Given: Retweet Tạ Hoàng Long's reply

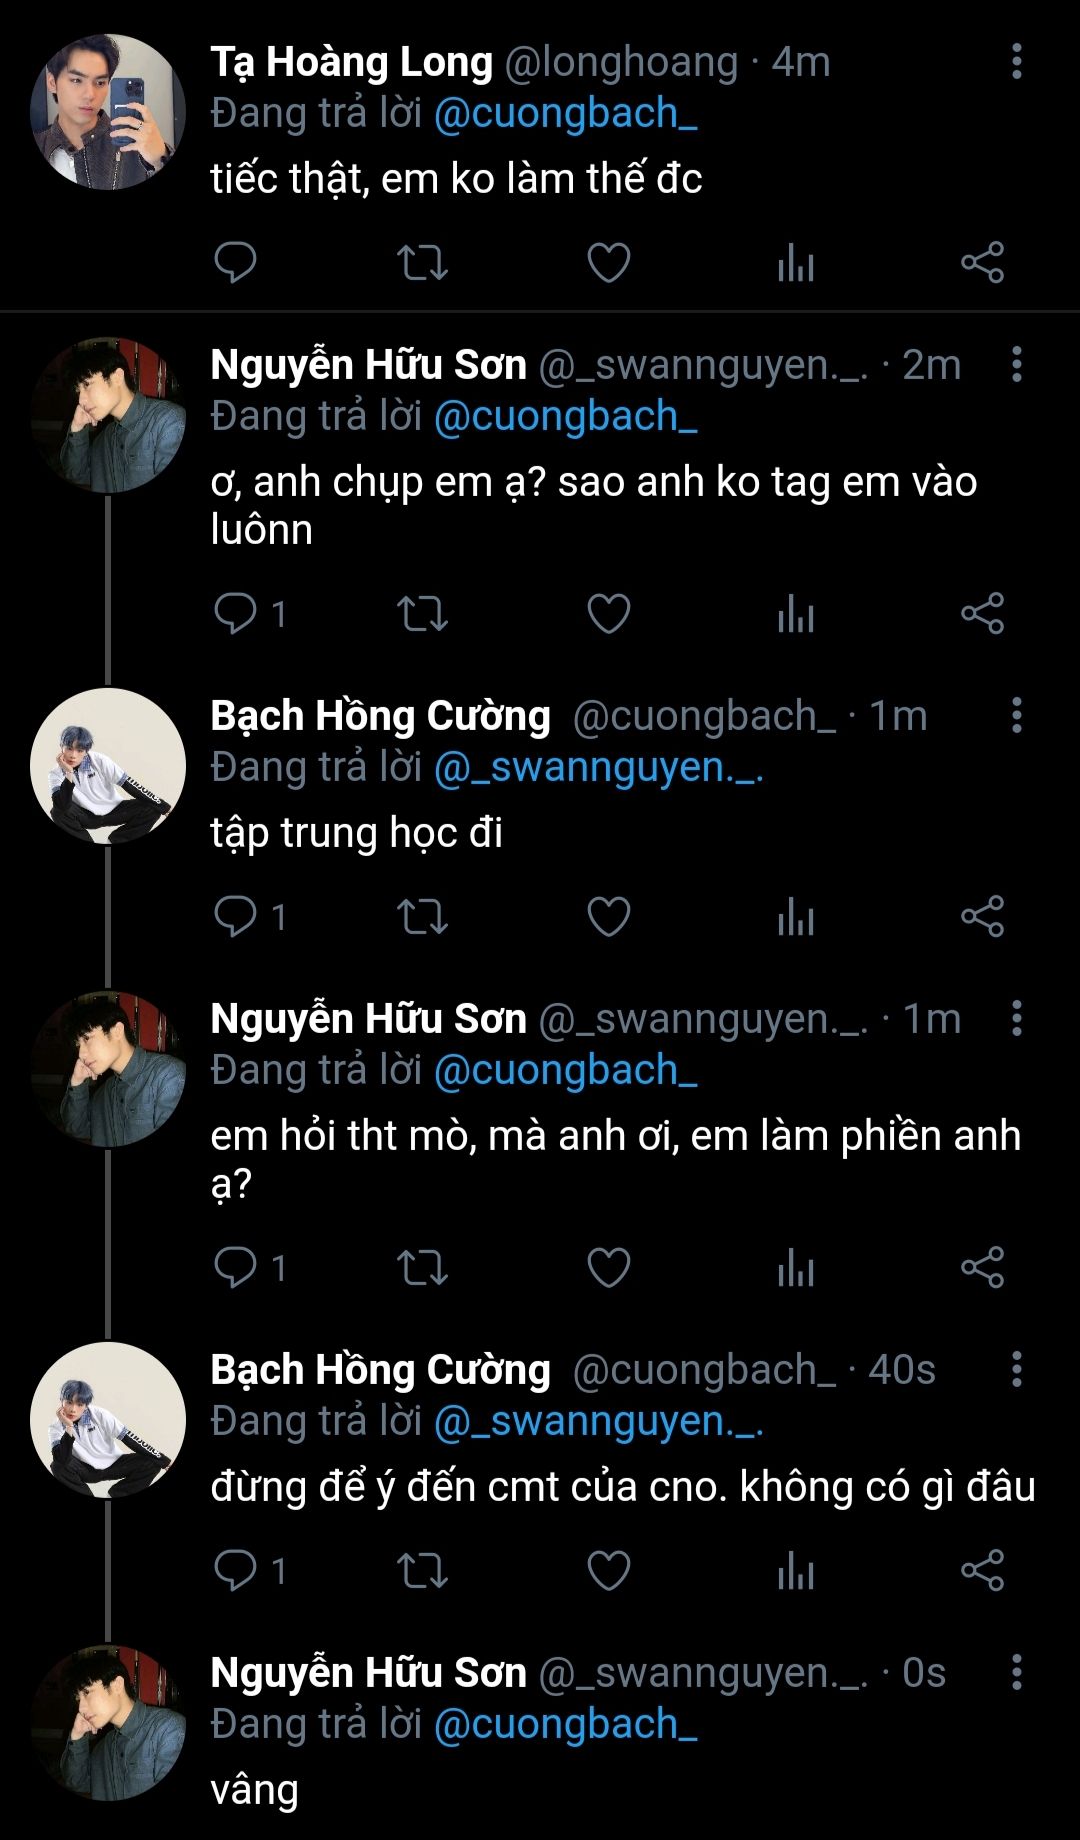Looking at the screenshot, I should [422, 263].
